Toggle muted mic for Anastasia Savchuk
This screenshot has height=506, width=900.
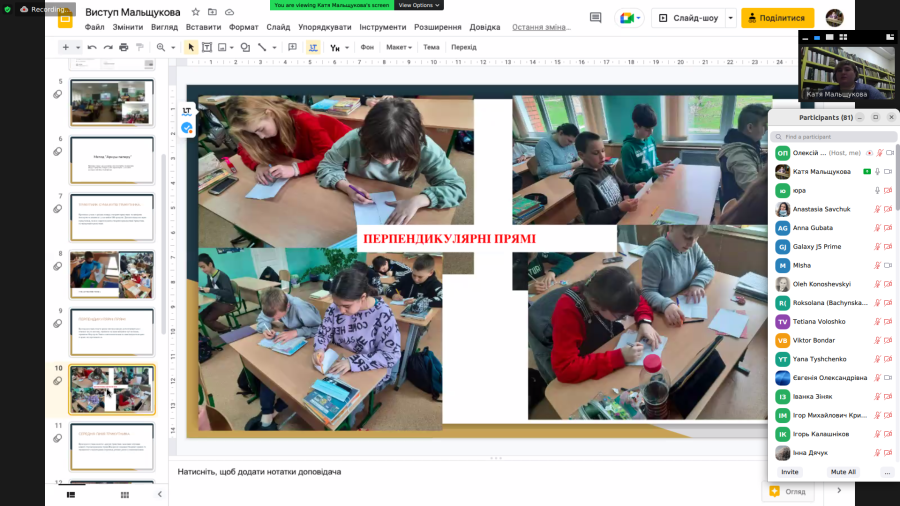point(877,209)
